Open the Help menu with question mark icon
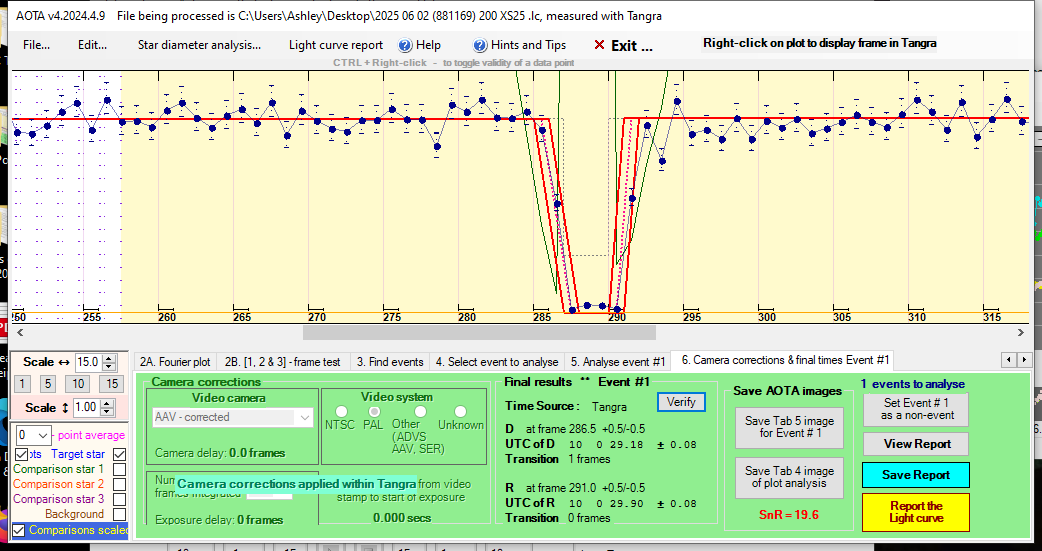The width and height of the screenshot is (1042, 551). [x=419, y=45]
